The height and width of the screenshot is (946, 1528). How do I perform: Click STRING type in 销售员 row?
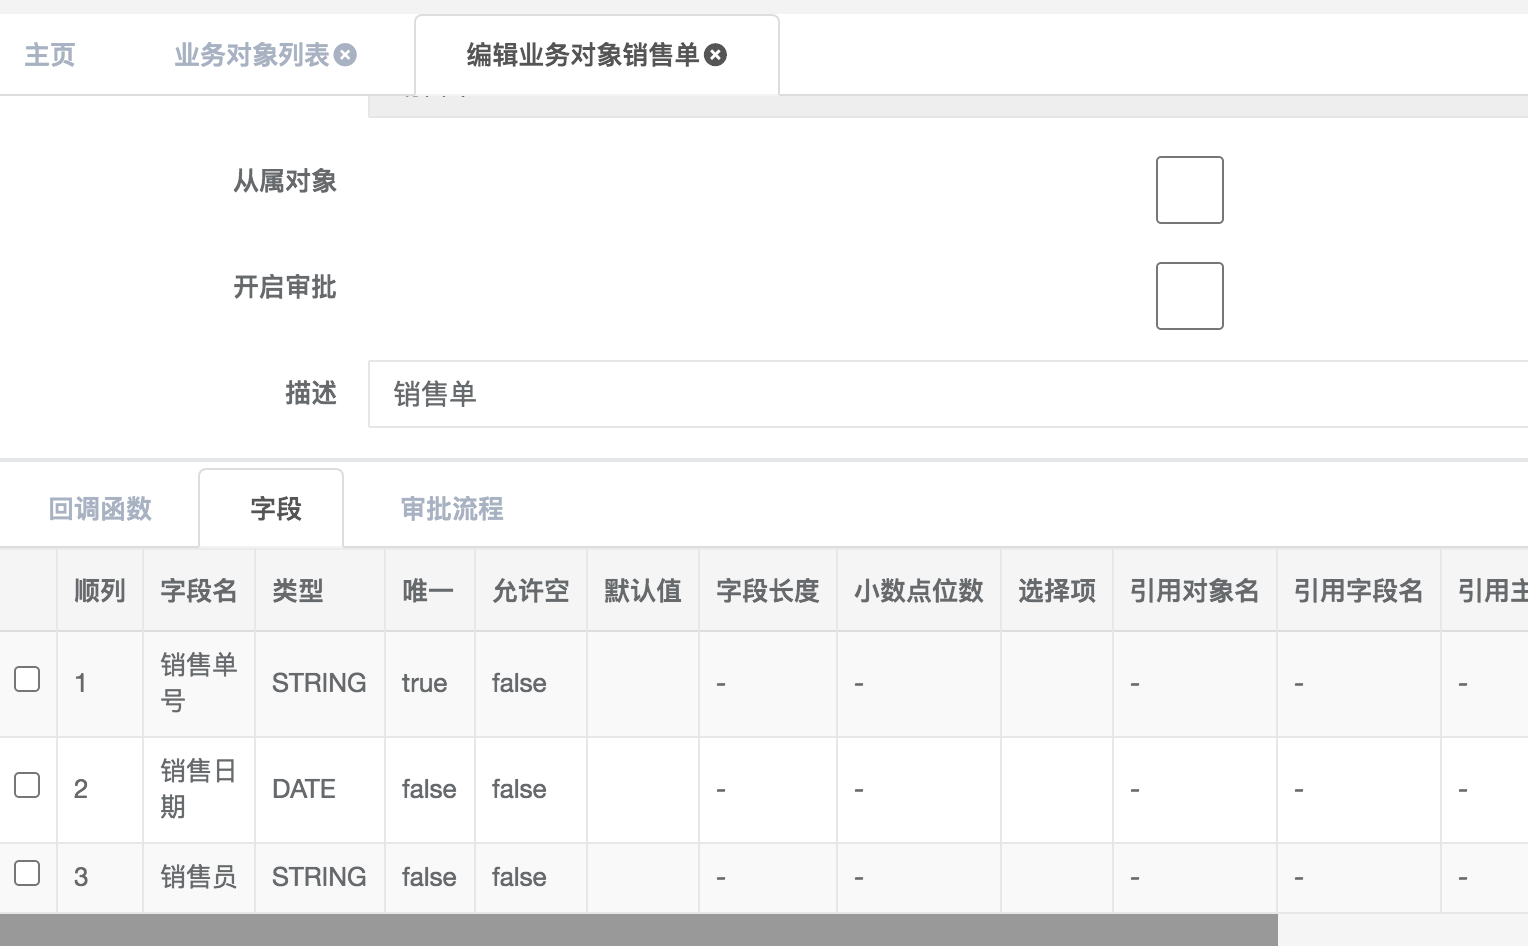(x=319, y=877)
